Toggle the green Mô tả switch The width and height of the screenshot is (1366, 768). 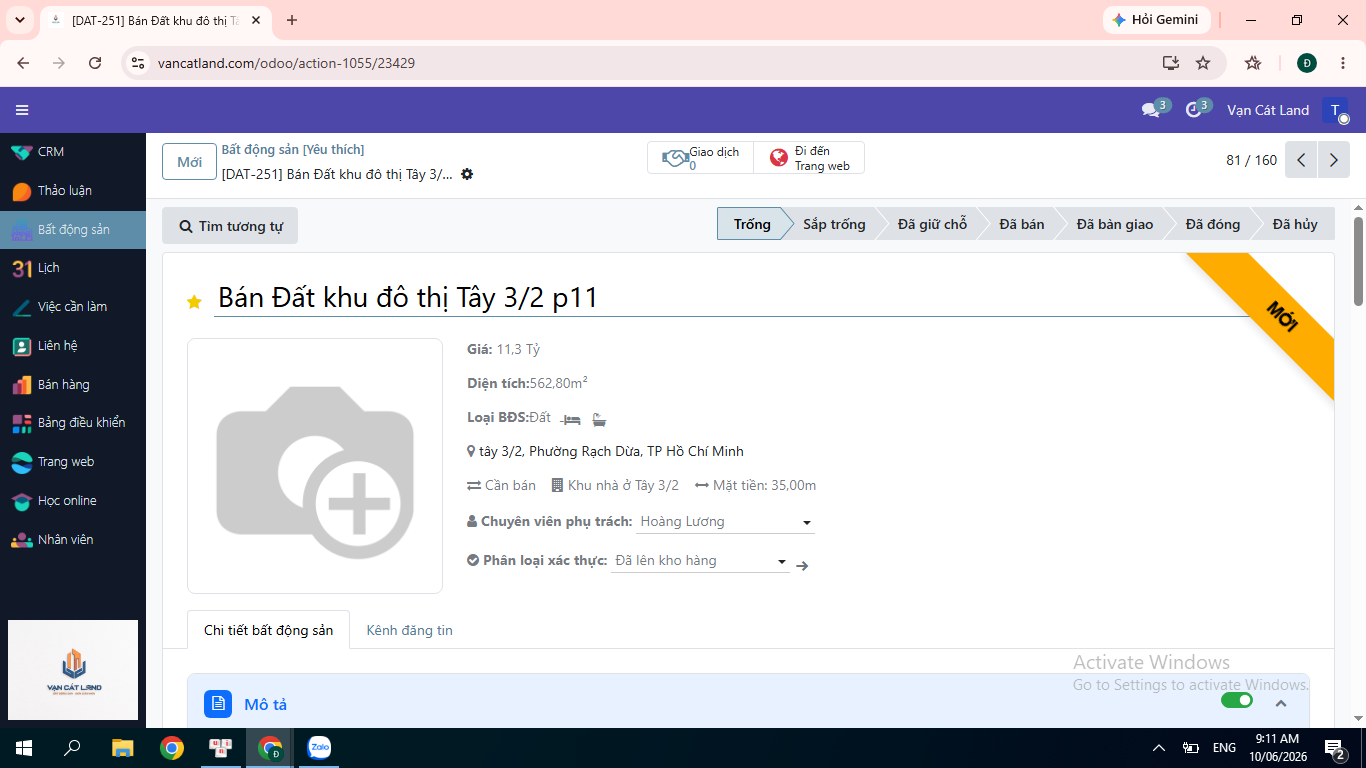[x=1237, y=700]
